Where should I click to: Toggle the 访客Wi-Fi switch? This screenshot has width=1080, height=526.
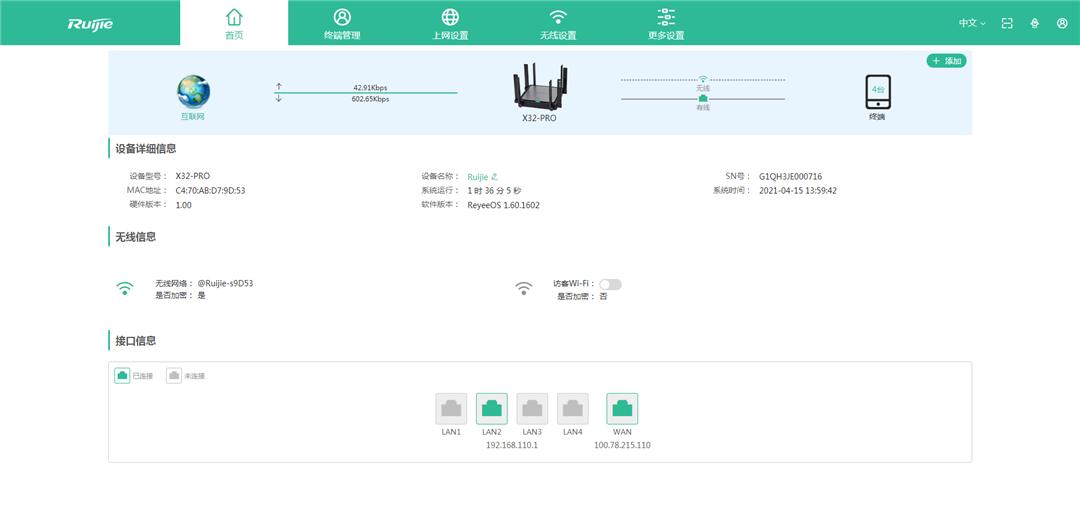pos(610,284)
